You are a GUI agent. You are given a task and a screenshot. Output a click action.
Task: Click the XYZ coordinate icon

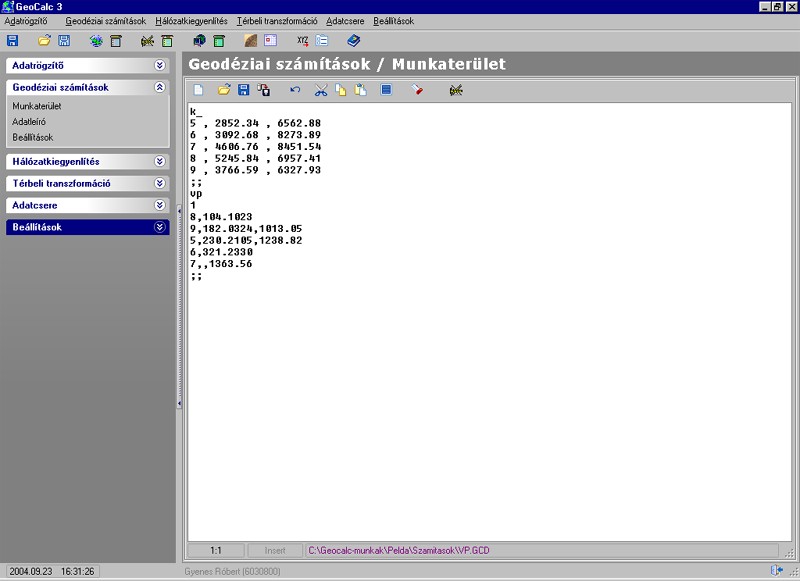click(303, 41)
